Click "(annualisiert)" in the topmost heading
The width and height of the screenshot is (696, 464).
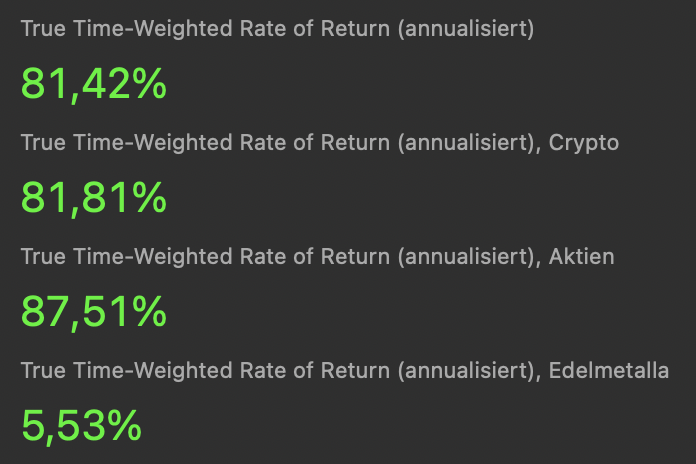click(465, 29)
